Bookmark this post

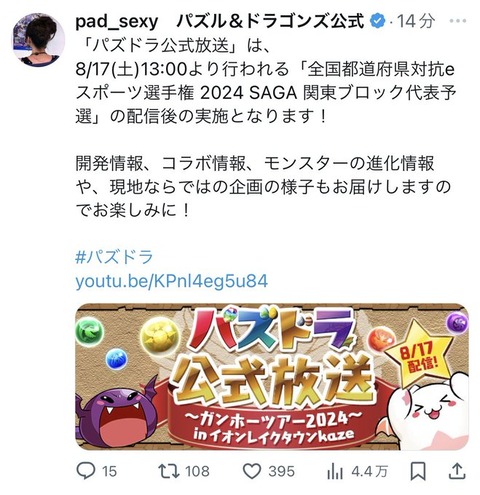[x=418, y=471]
